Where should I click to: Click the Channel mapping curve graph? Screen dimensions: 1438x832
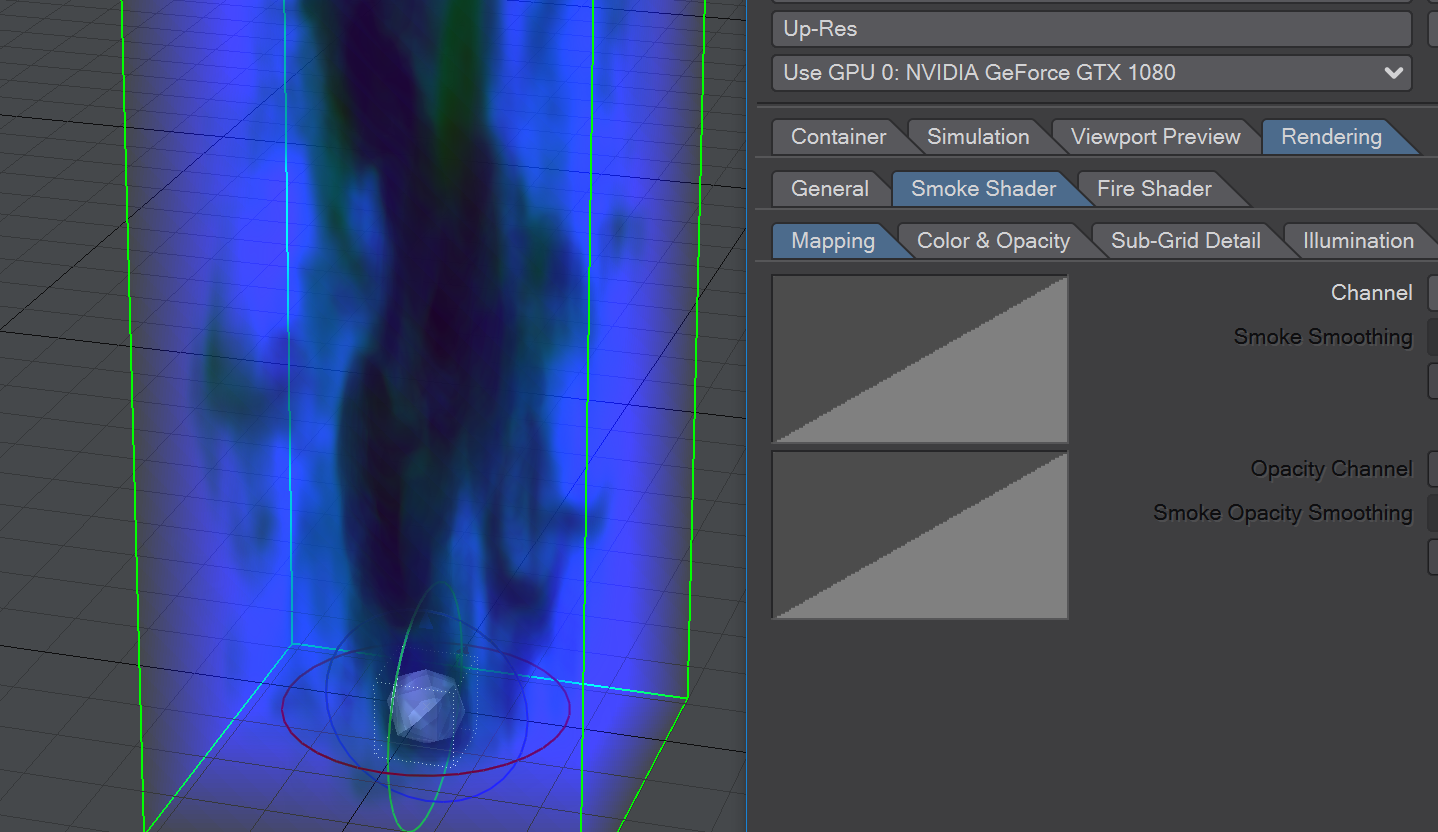[920, 359]
